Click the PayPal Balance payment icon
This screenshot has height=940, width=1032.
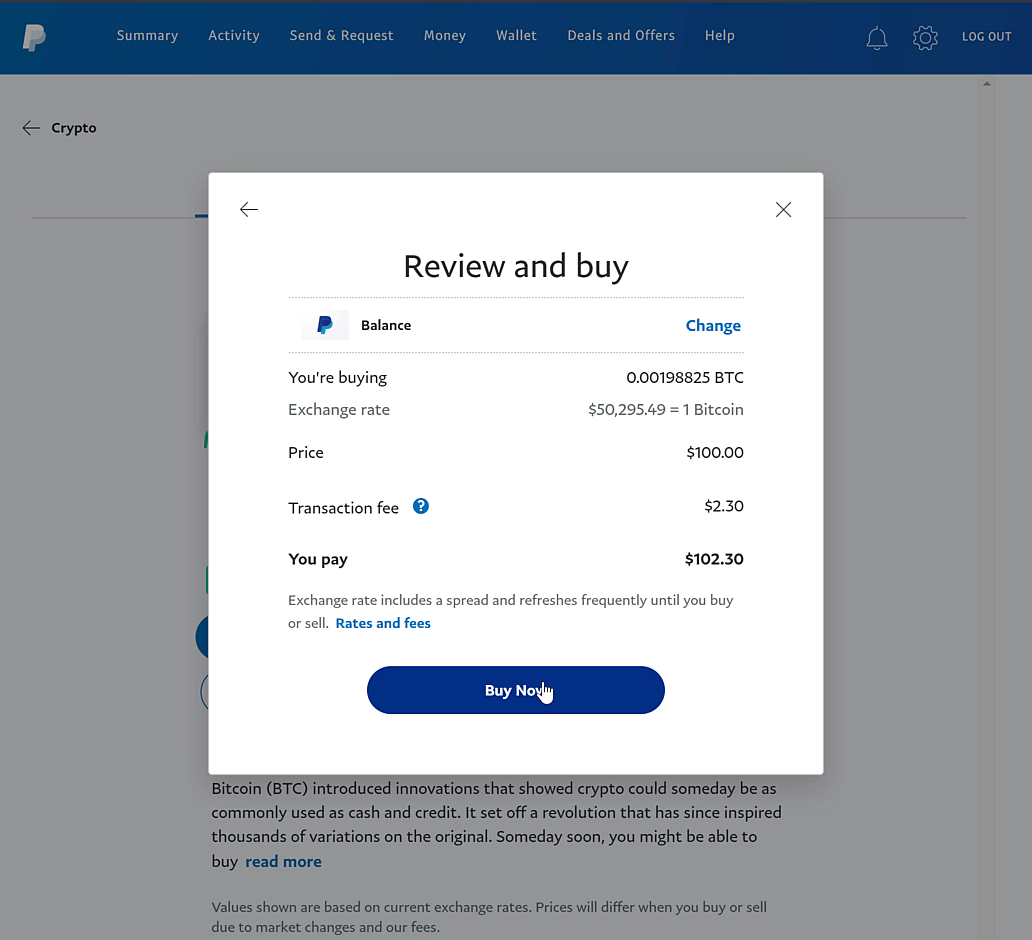[x=325, y=325]
